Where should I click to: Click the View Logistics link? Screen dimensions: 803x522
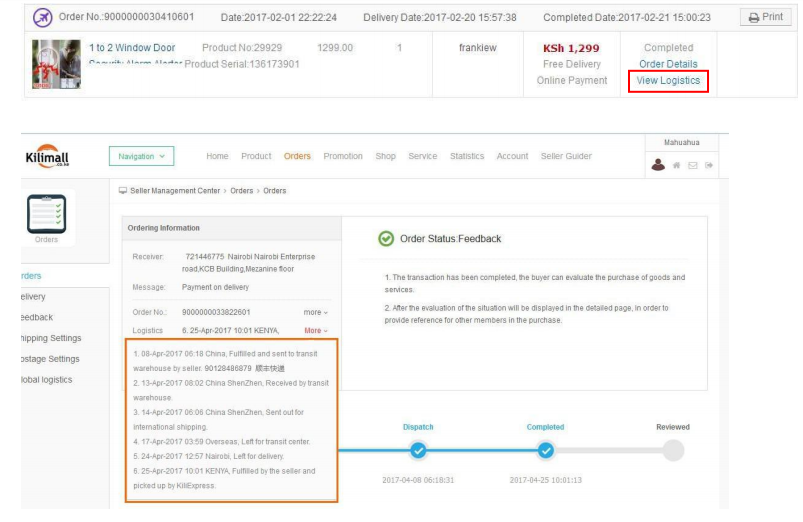point(668,81)
